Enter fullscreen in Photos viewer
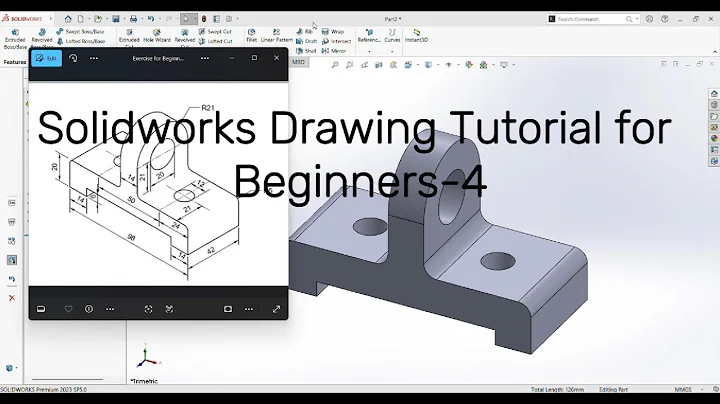This screenshot has width=720, height=404. pos(276,309)
